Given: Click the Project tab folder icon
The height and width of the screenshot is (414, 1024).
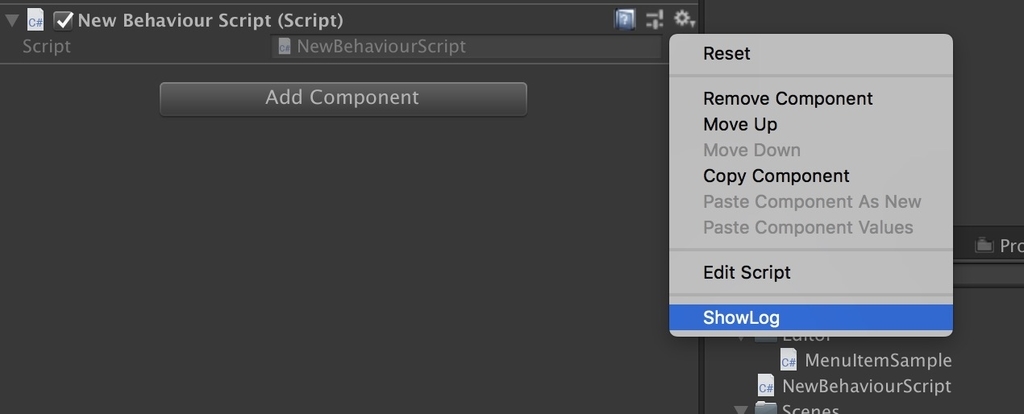Looking at the screenshot, I should coord(984,246).
